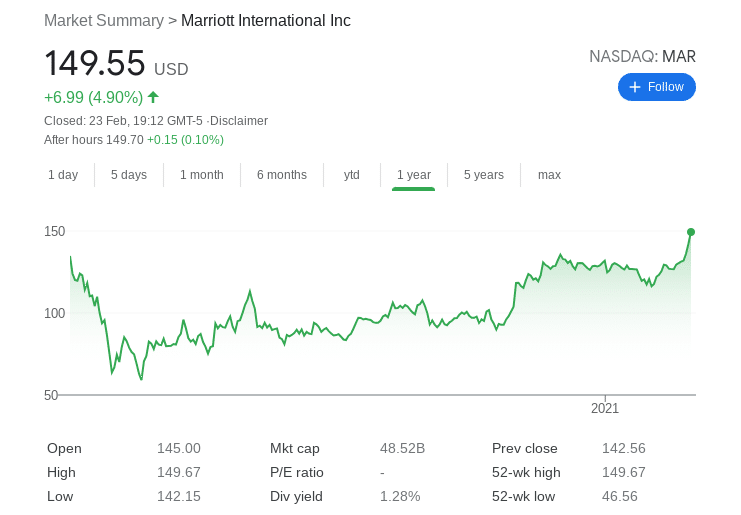Follow the Marriott International stock

click(657, 87)
